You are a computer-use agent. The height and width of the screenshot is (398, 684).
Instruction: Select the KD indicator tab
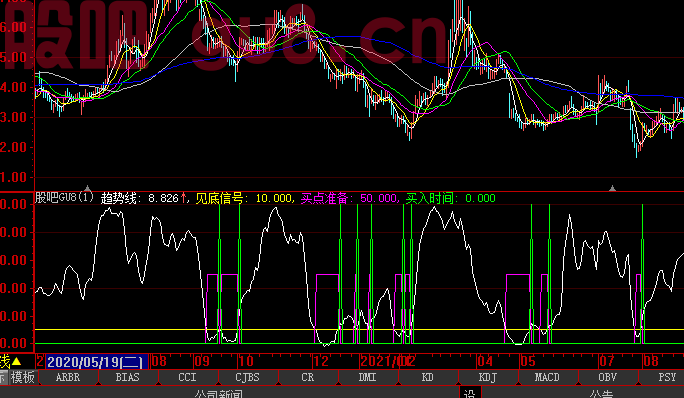tap(428, 377)
